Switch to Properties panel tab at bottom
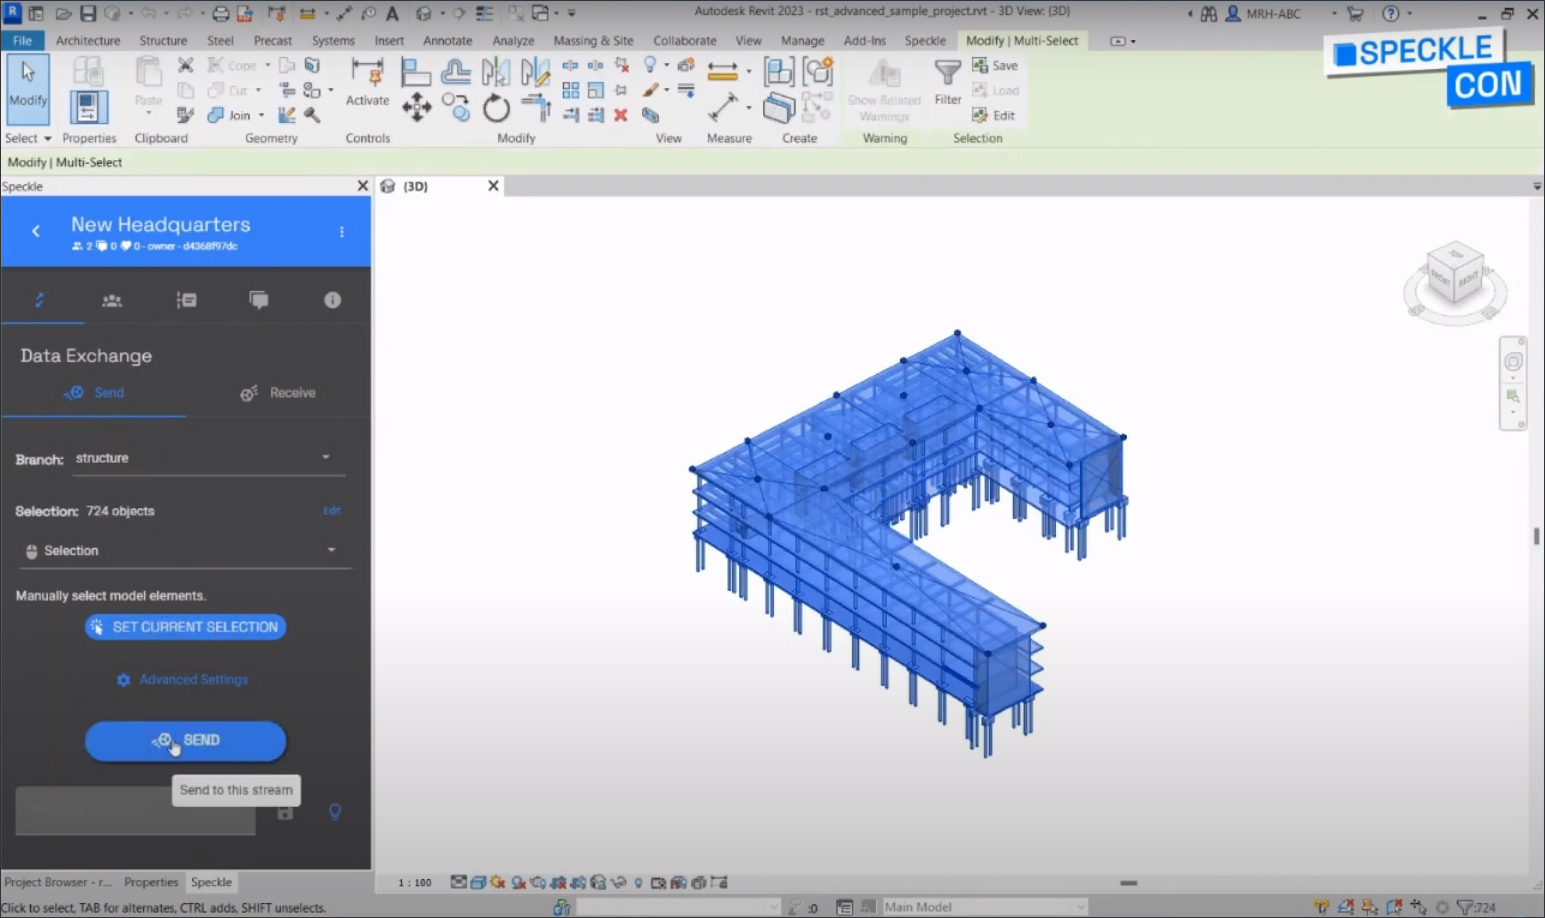 pos(151,882)
